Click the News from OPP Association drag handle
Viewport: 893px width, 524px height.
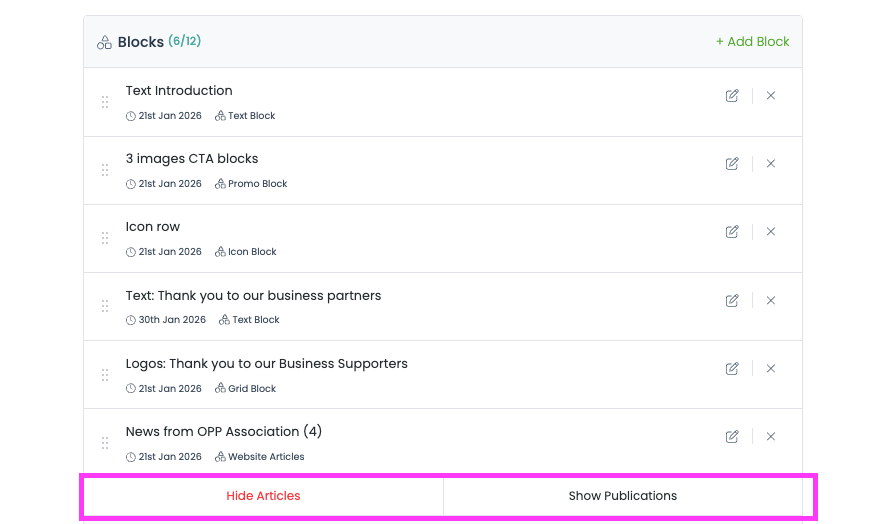(x=105, y=443)
